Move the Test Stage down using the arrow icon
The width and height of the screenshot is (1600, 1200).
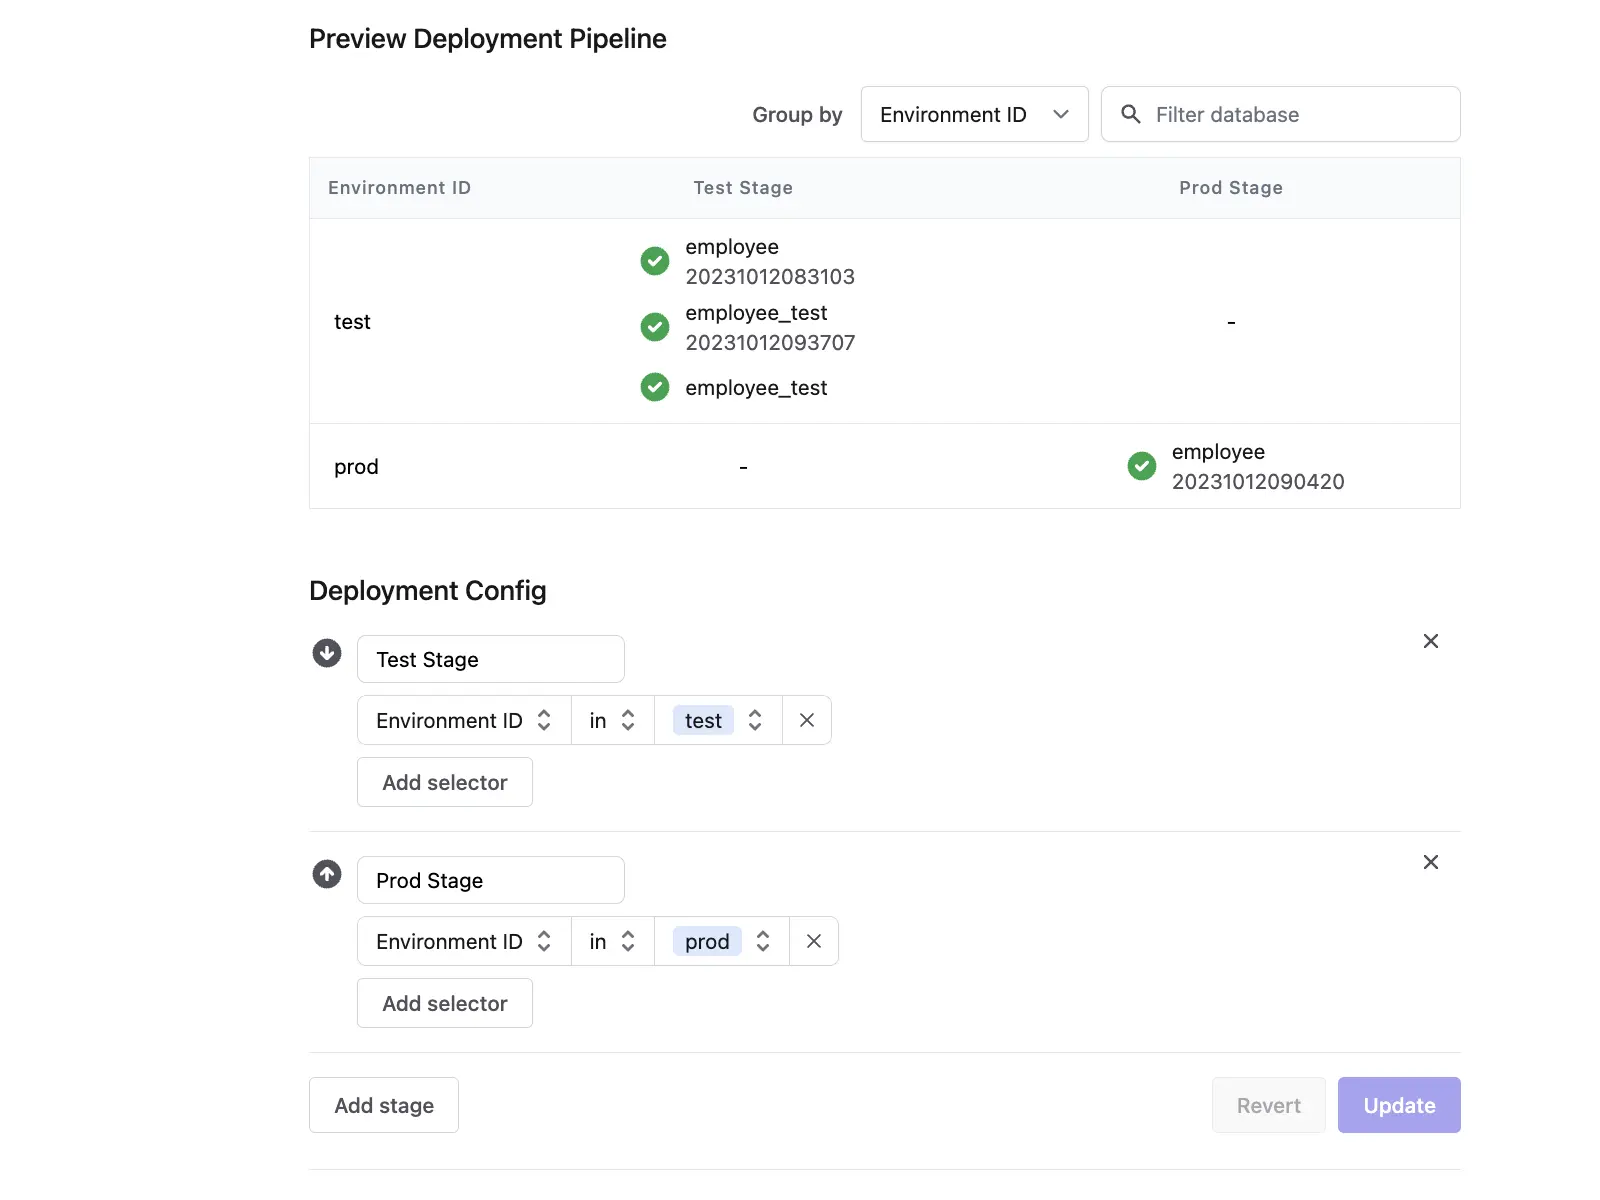click(x=326, y=652)
